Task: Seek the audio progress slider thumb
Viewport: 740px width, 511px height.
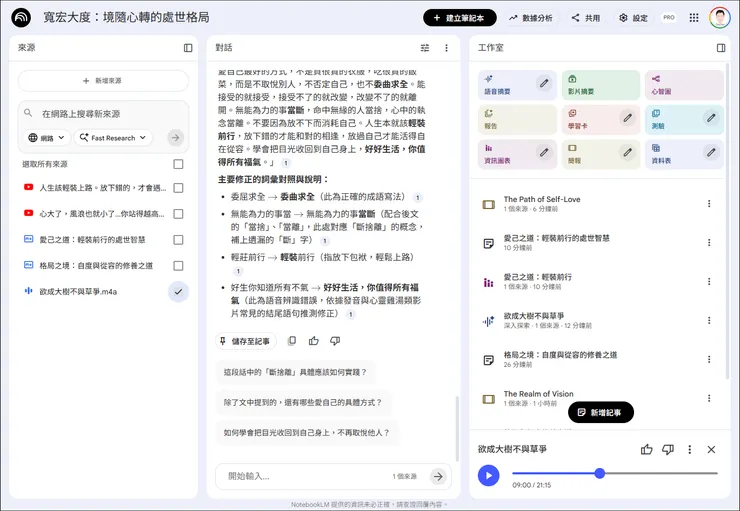Action: pyautogui.click(x=599, y=473)
